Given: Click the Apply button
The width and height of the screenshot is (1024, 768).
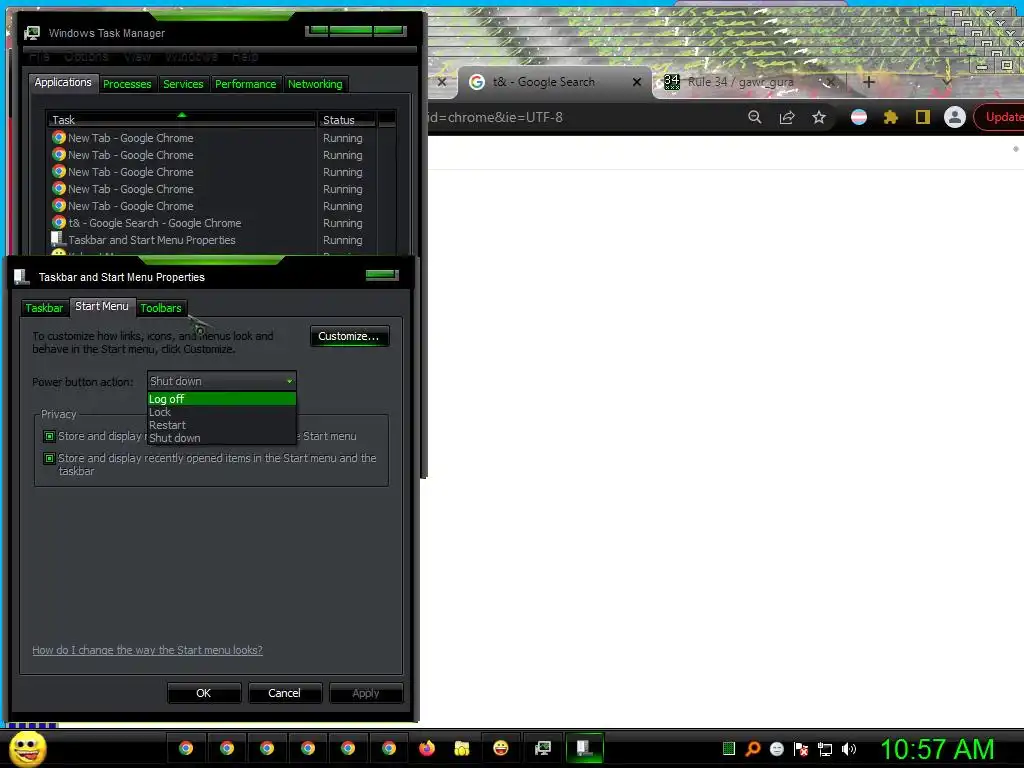Looking at the screenshot, I should pyautogui.click(x=366, y=693).
